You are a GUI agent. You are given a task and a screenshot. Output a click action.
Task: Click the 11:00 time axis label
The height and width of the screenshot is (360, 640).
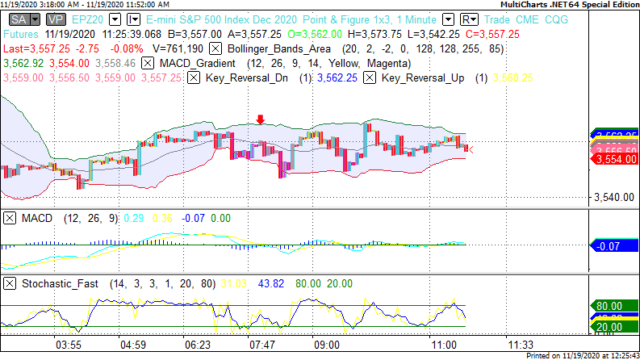tap(444, 345)
